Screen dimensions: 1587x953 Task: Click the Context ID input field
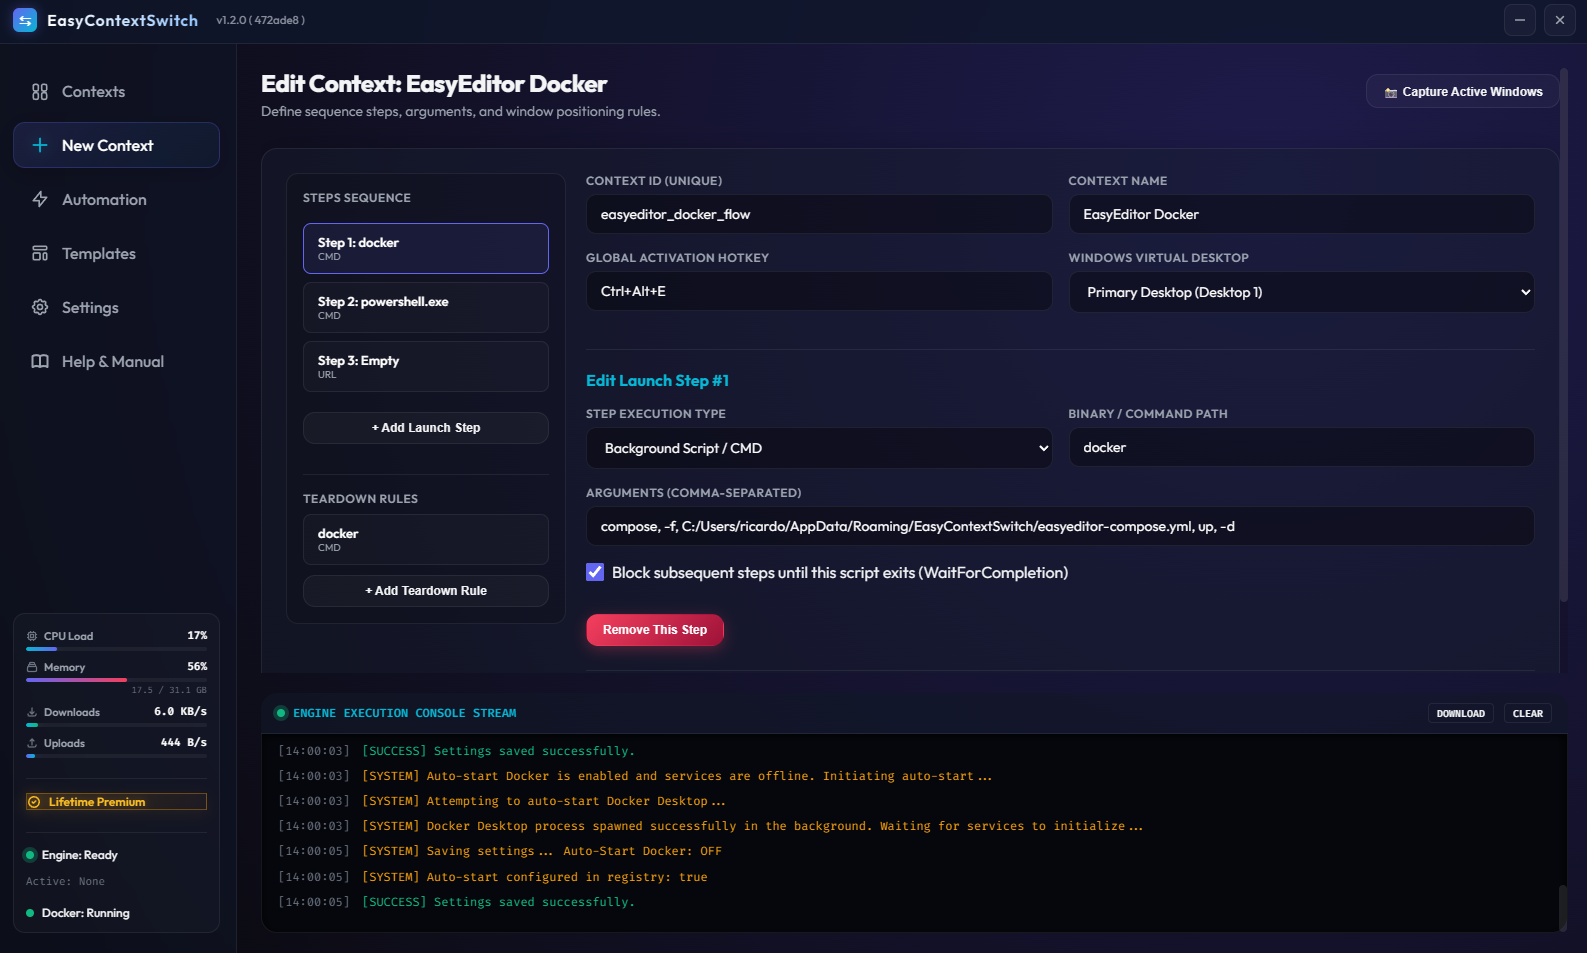point(819,214)
